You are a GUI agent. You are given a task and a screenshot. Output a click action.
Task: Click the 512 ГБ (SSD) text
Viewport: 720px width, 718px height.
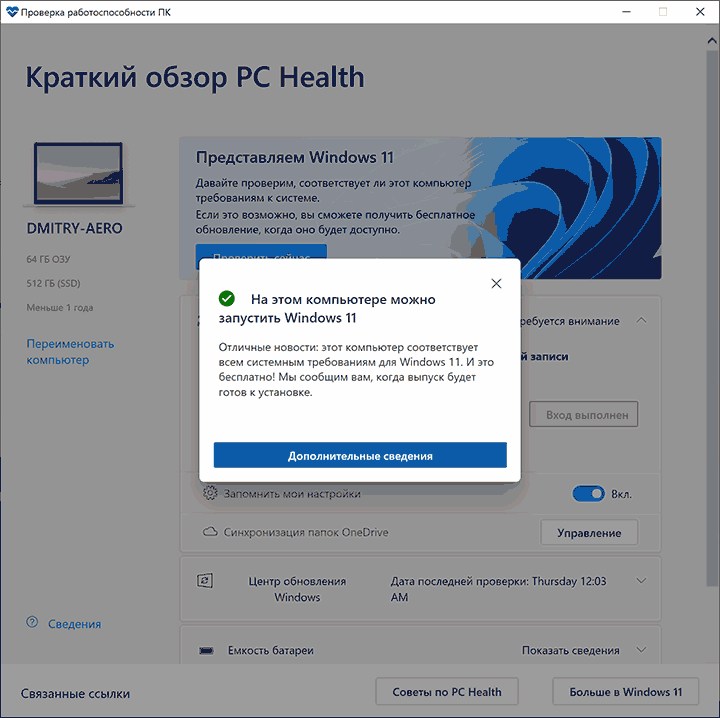[53, 283]
